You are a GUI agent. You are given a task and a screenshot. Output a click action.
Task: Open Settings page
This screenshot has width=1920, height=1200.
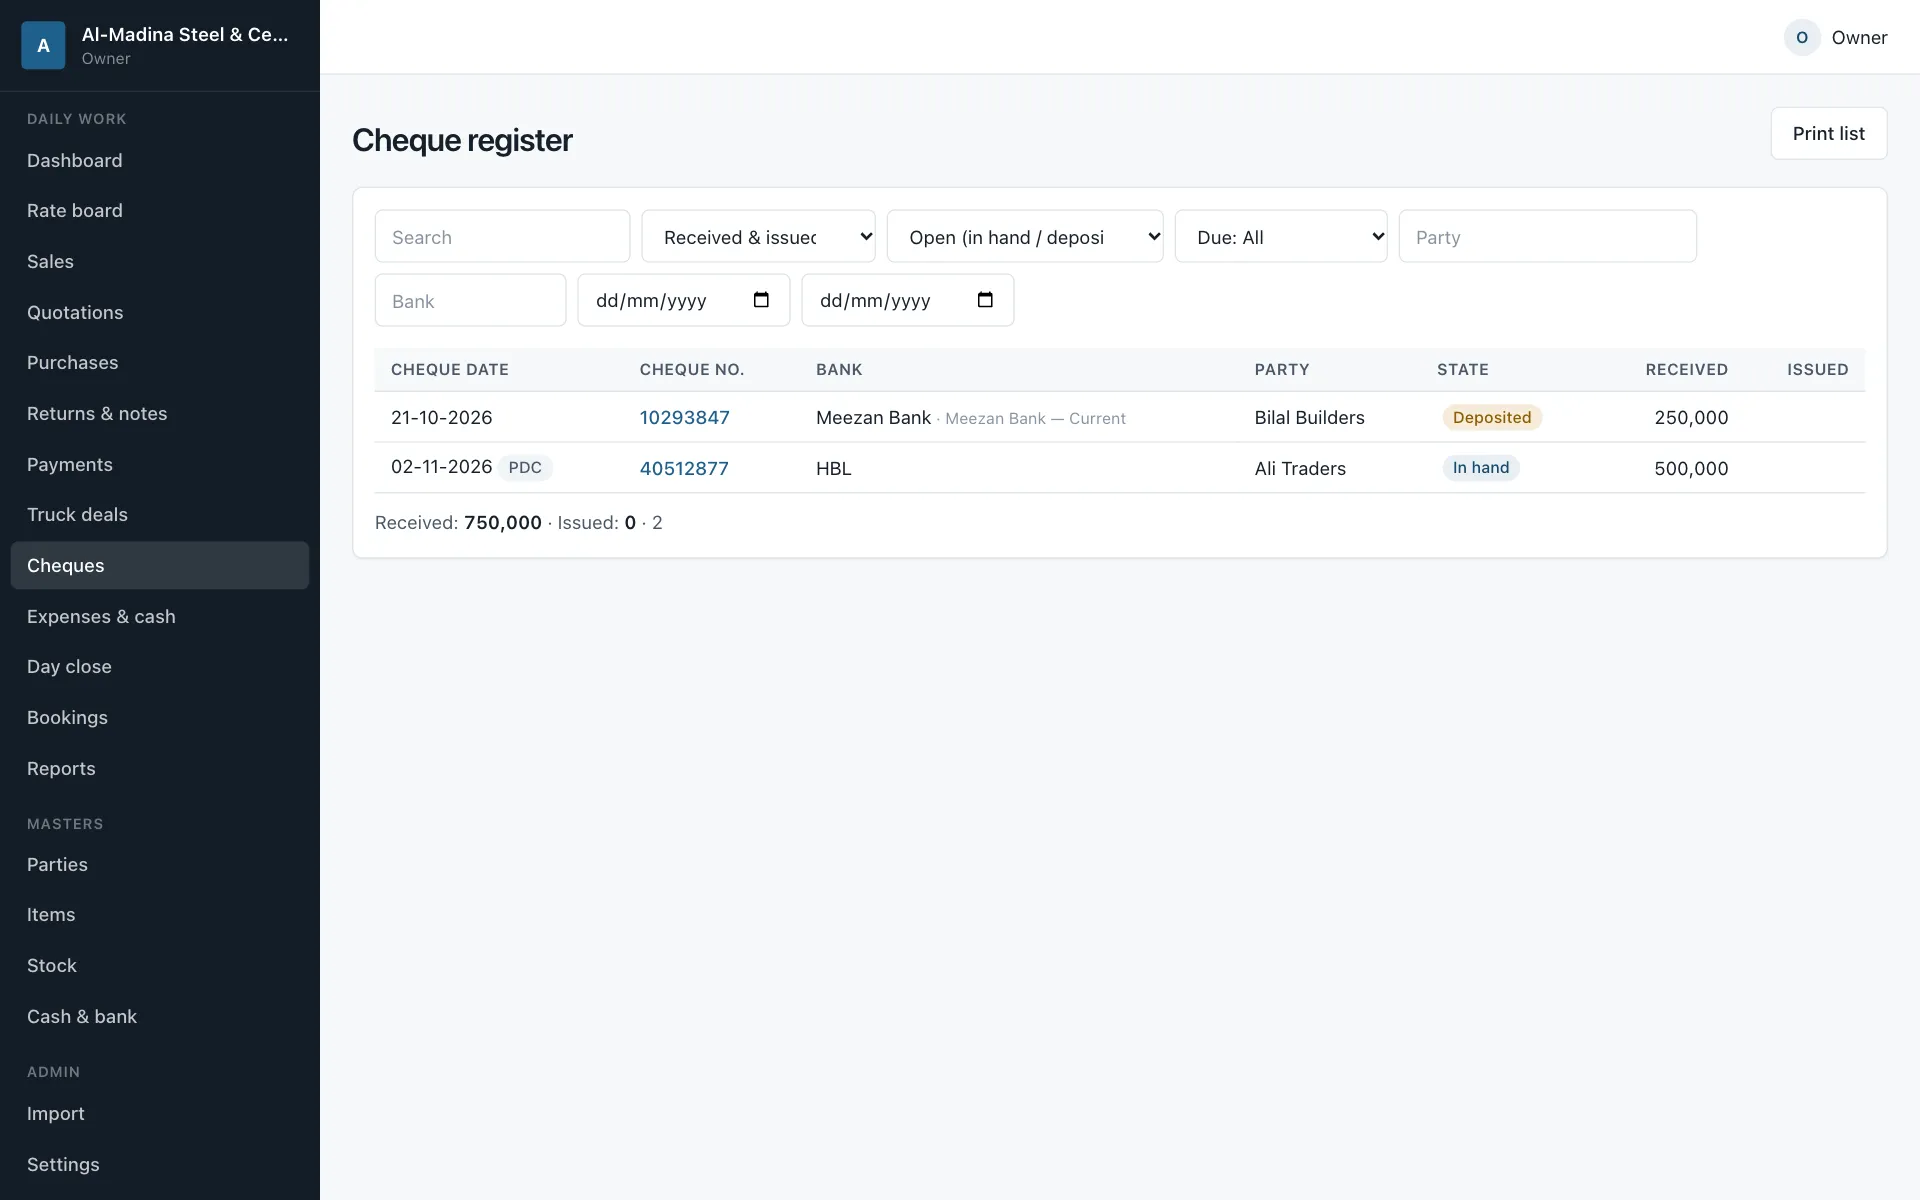tap(160, 1165)
